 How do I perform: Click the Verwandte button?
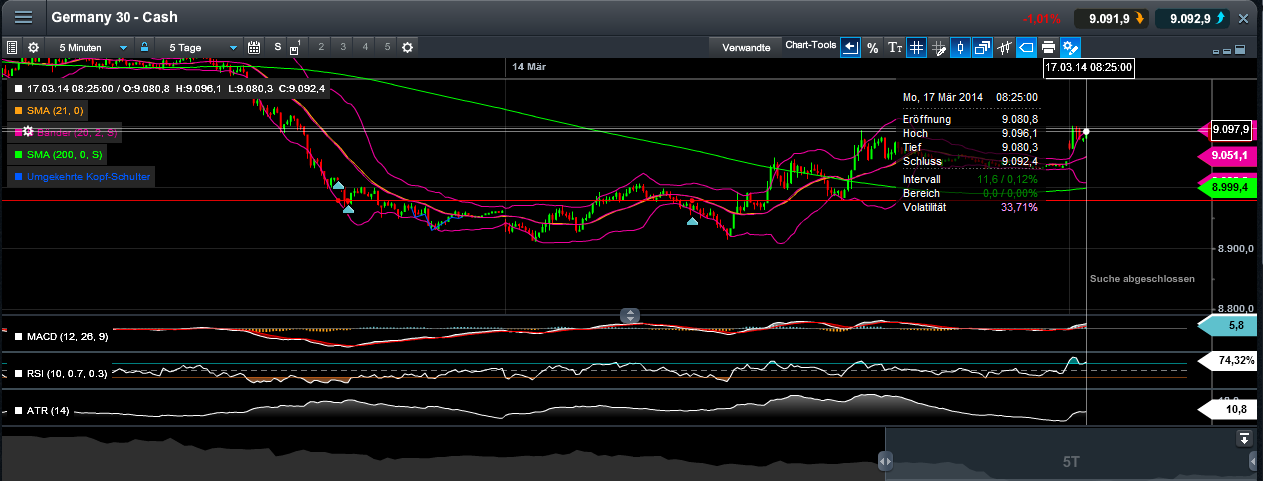[745, 47]
